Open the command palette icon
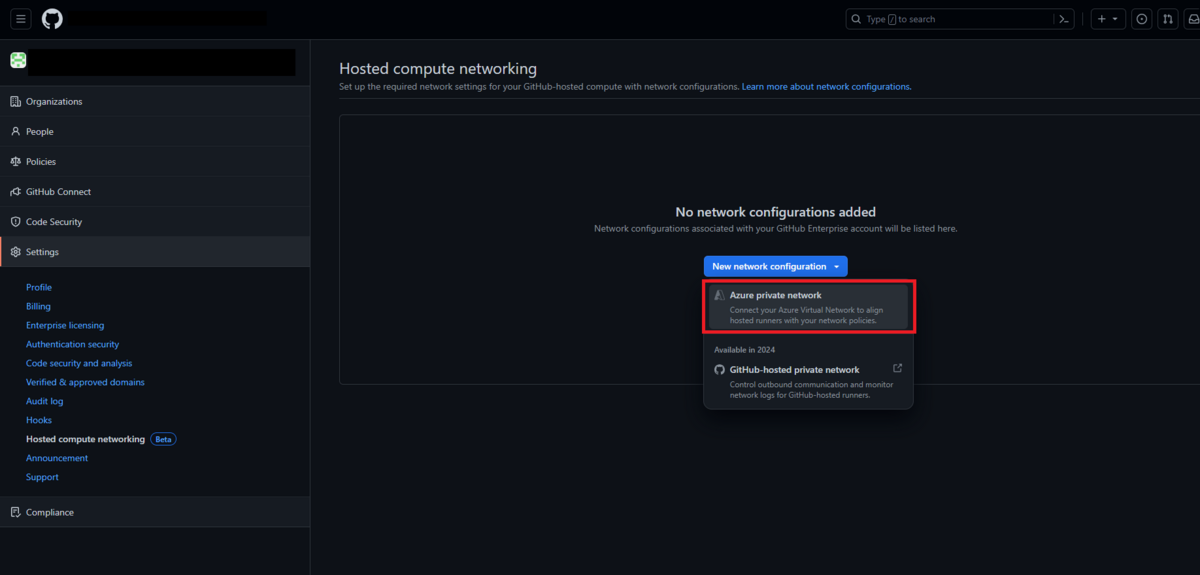 point(1064,19)
